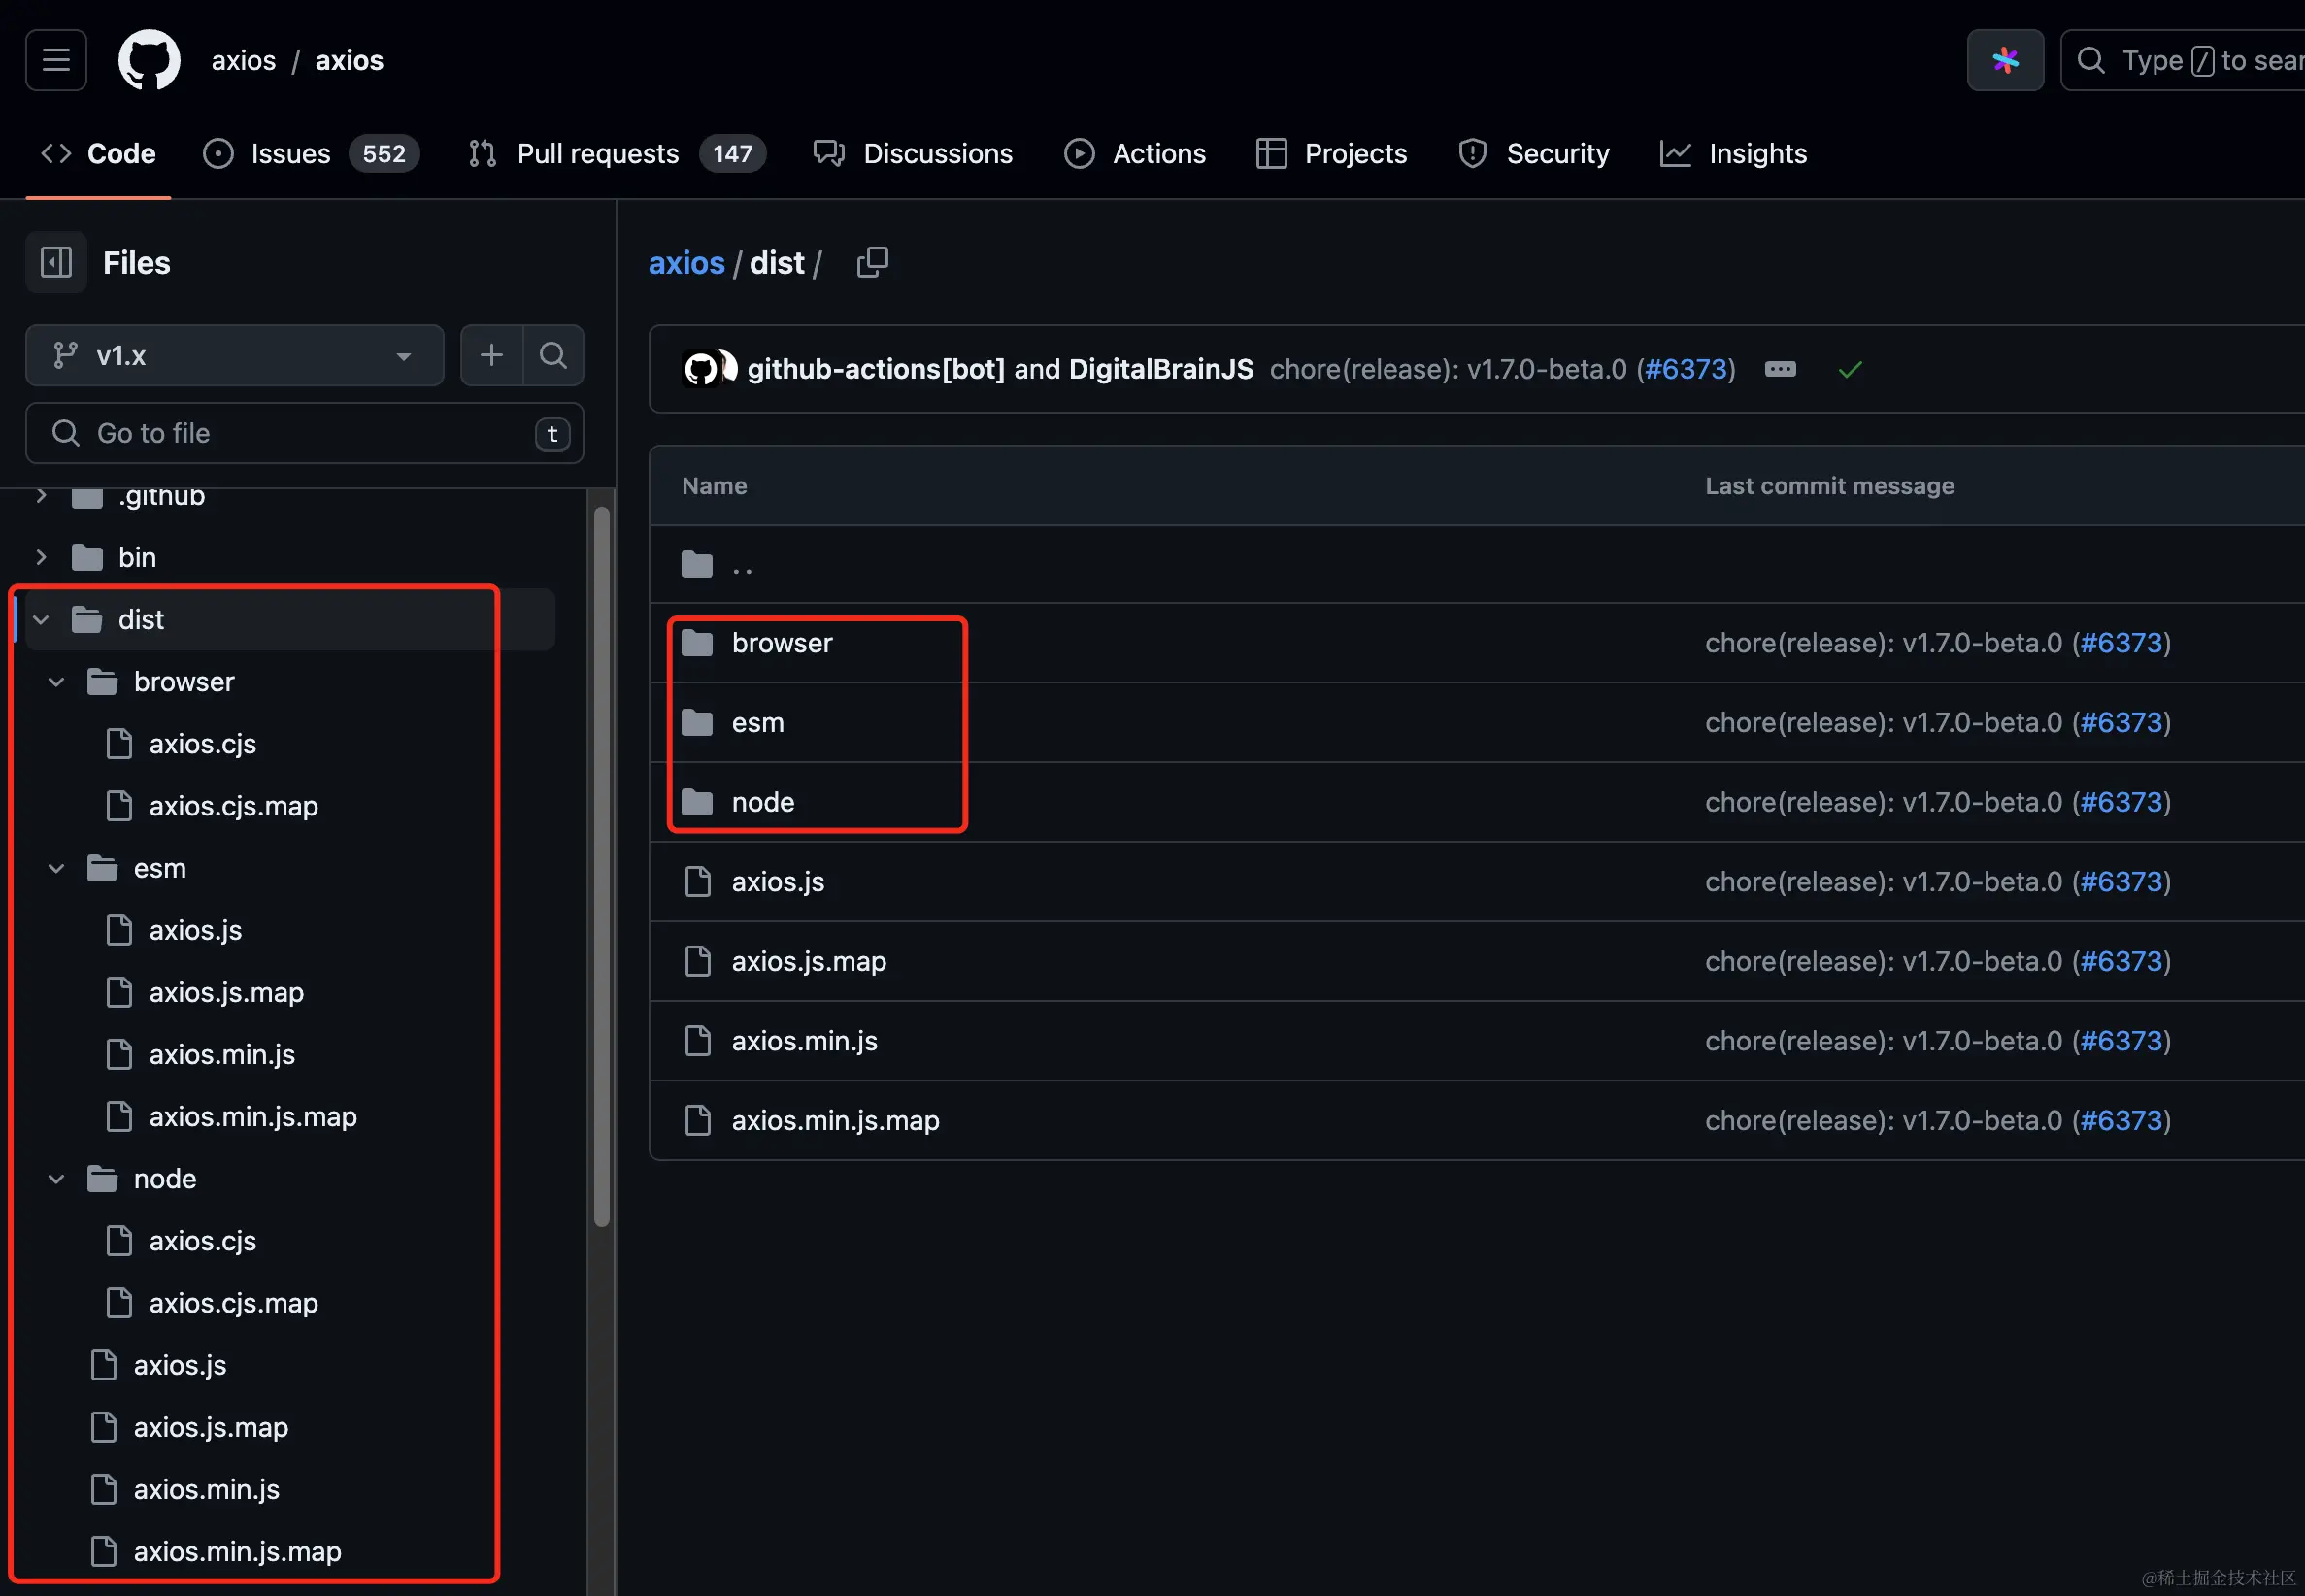
Task: Add a file with the plus button
Action: [x=491, y=355]
